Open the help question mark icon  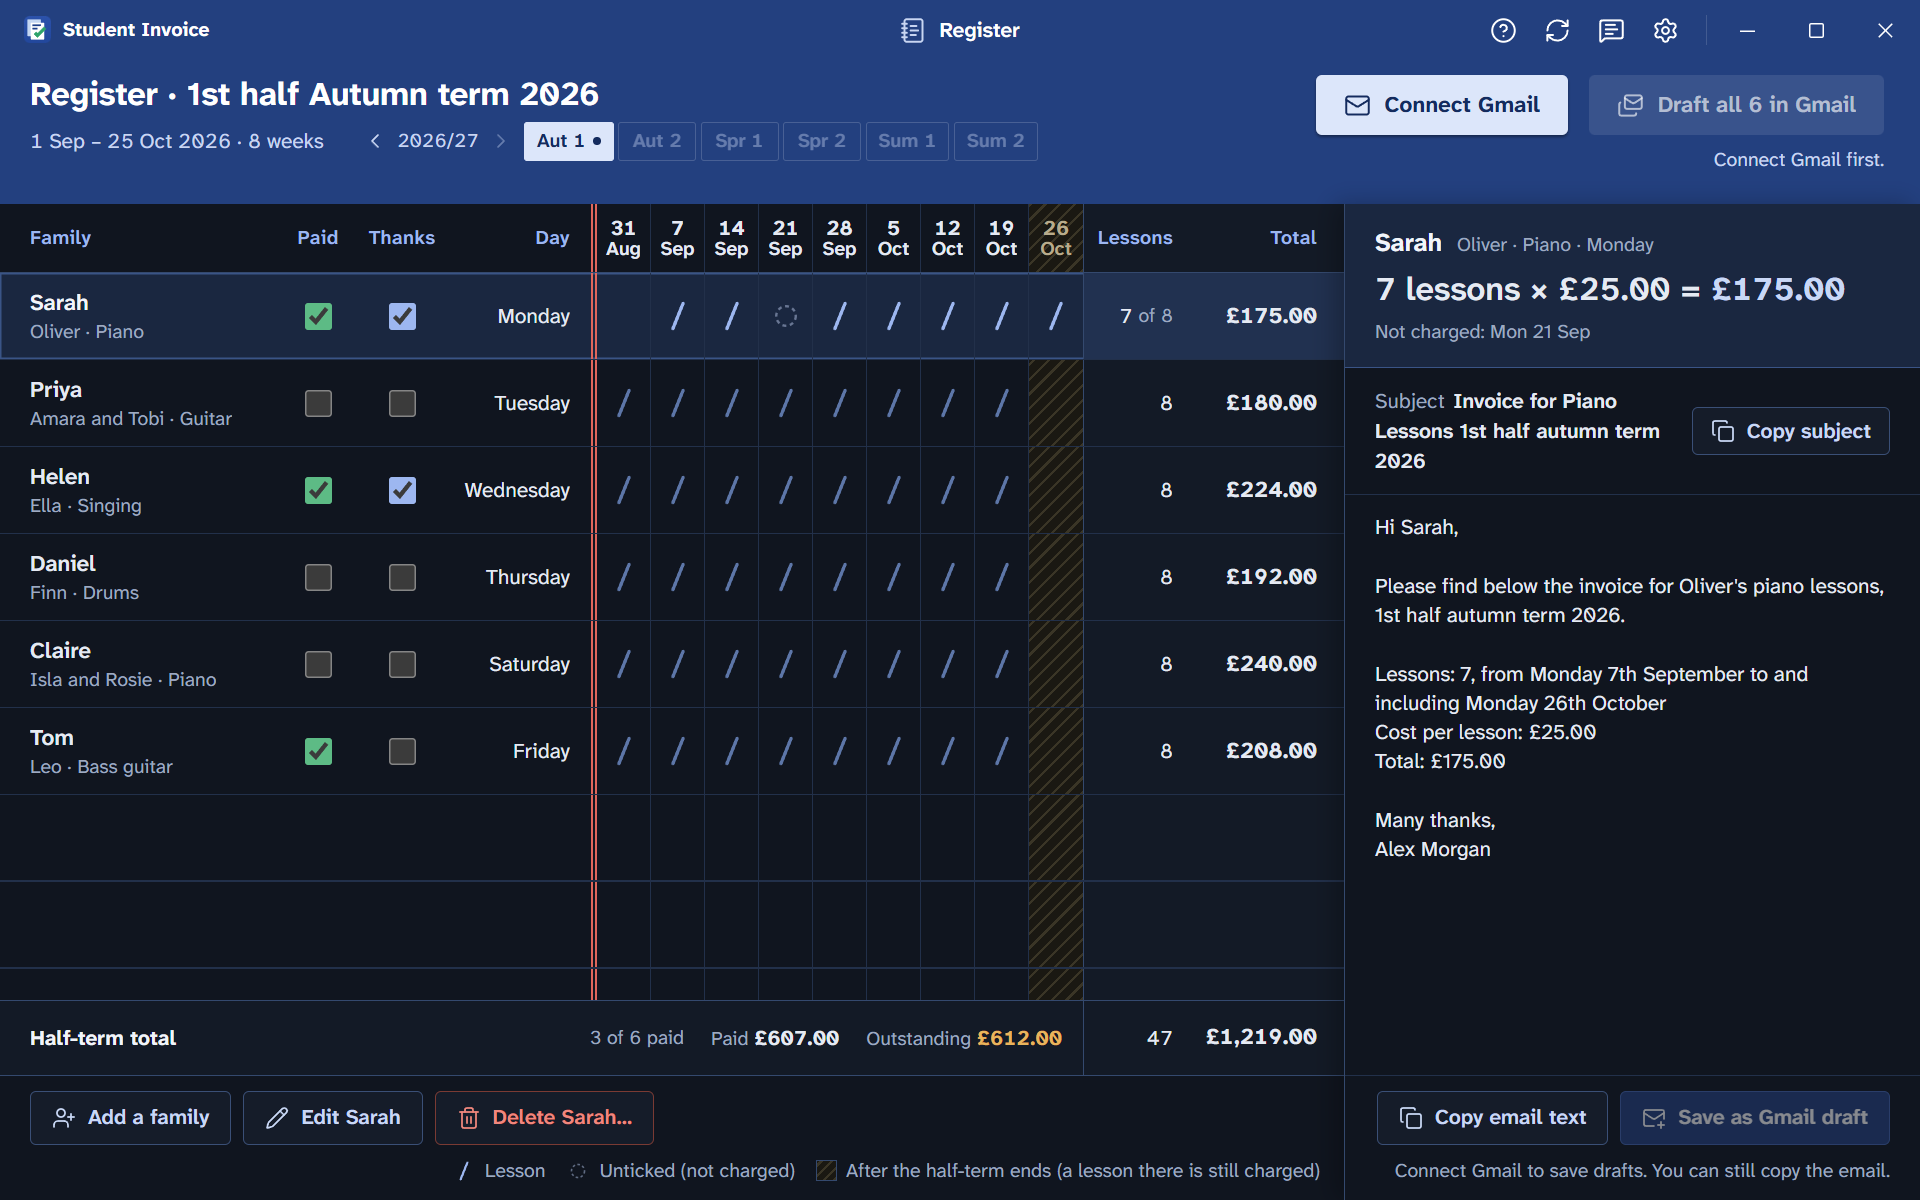click(1503, 31)
